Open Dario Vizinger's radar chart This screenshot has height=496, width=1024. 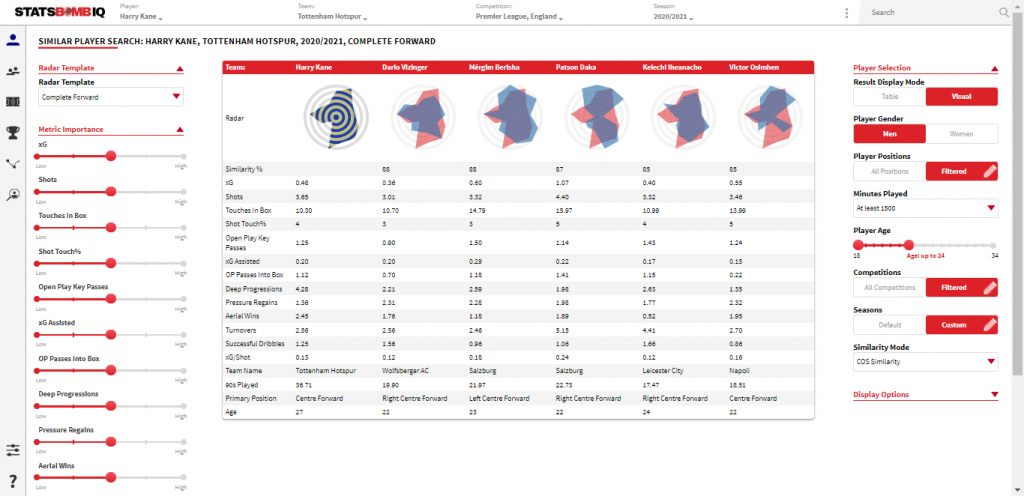pos(423,117)
